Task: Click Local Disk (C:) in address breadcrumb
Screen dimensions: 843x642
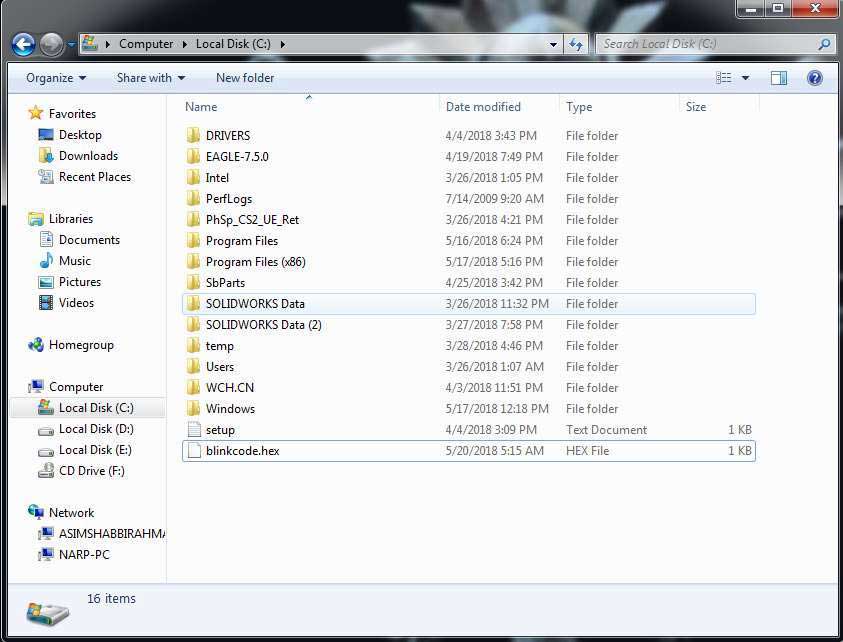Action: (x=233, y=44)
